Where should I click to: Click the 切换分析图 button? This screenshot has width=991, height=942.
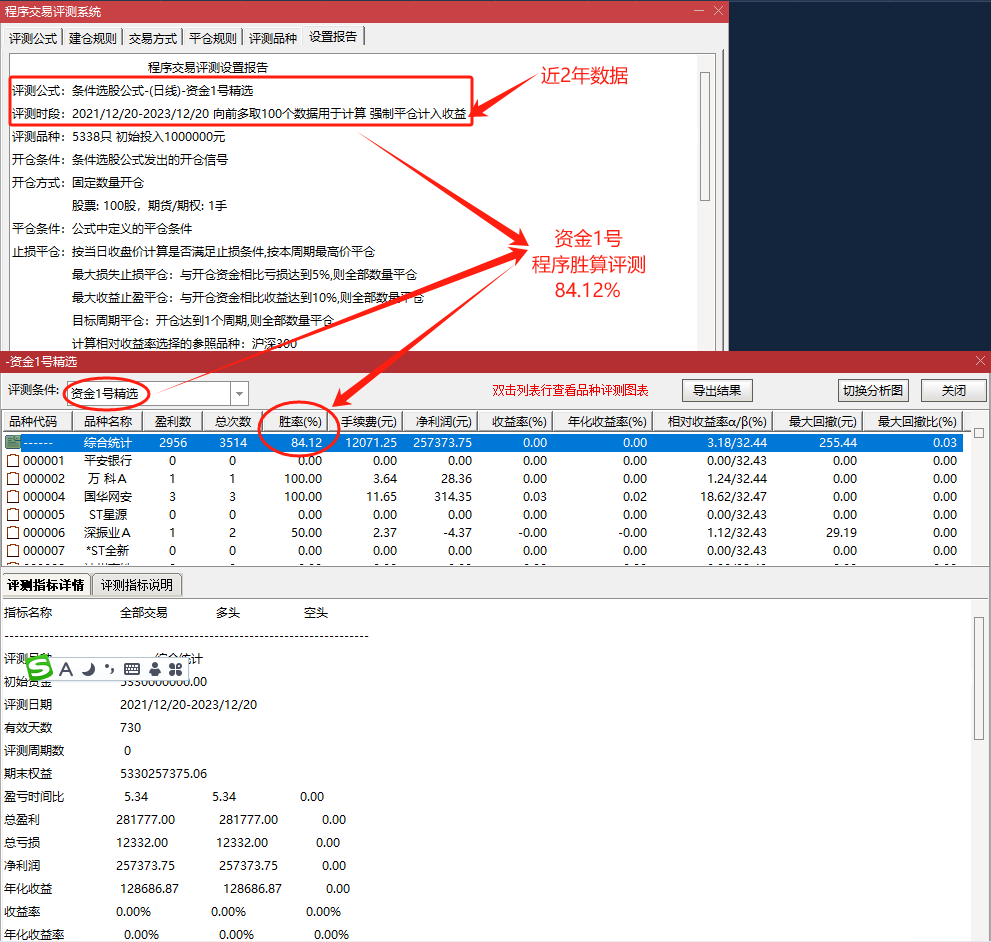coord(873,391)
